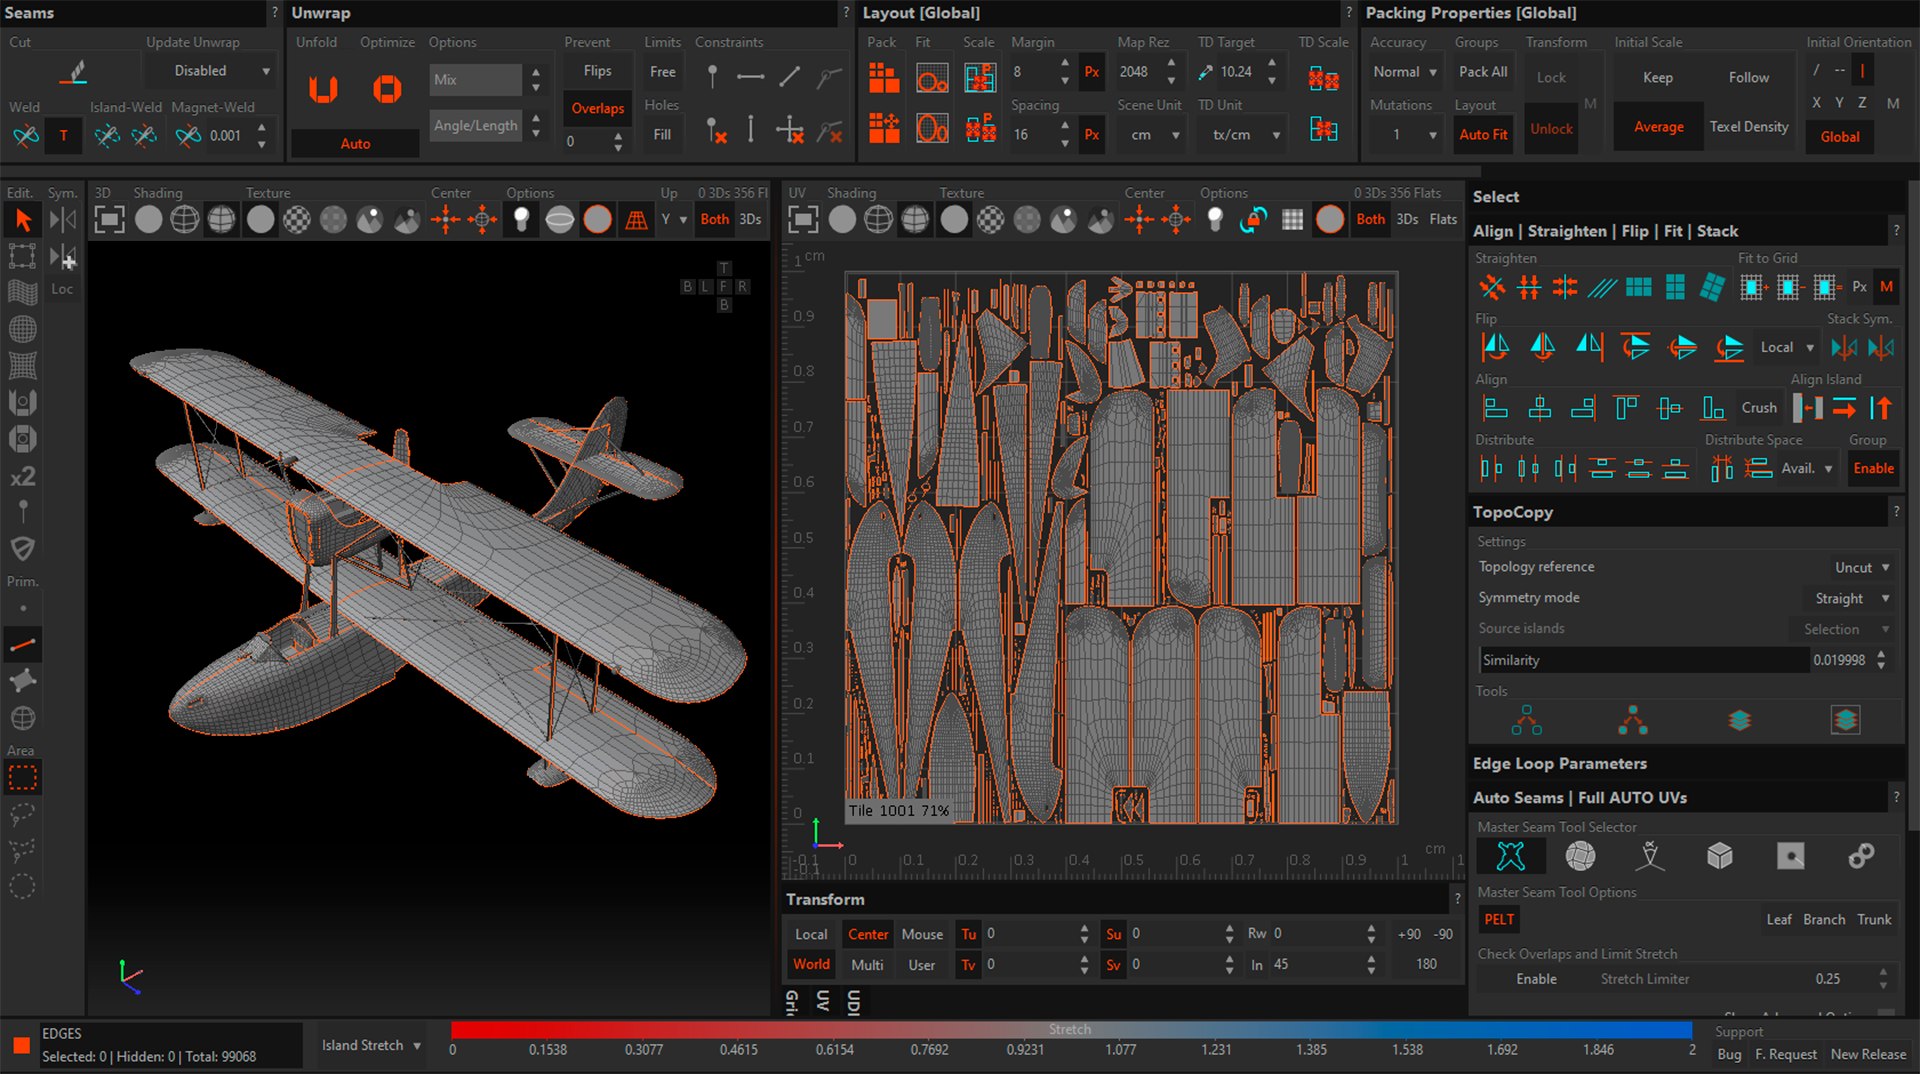Select the PELT master seam tool icon
The image size is (1920, 1074).
point(1511,856)
